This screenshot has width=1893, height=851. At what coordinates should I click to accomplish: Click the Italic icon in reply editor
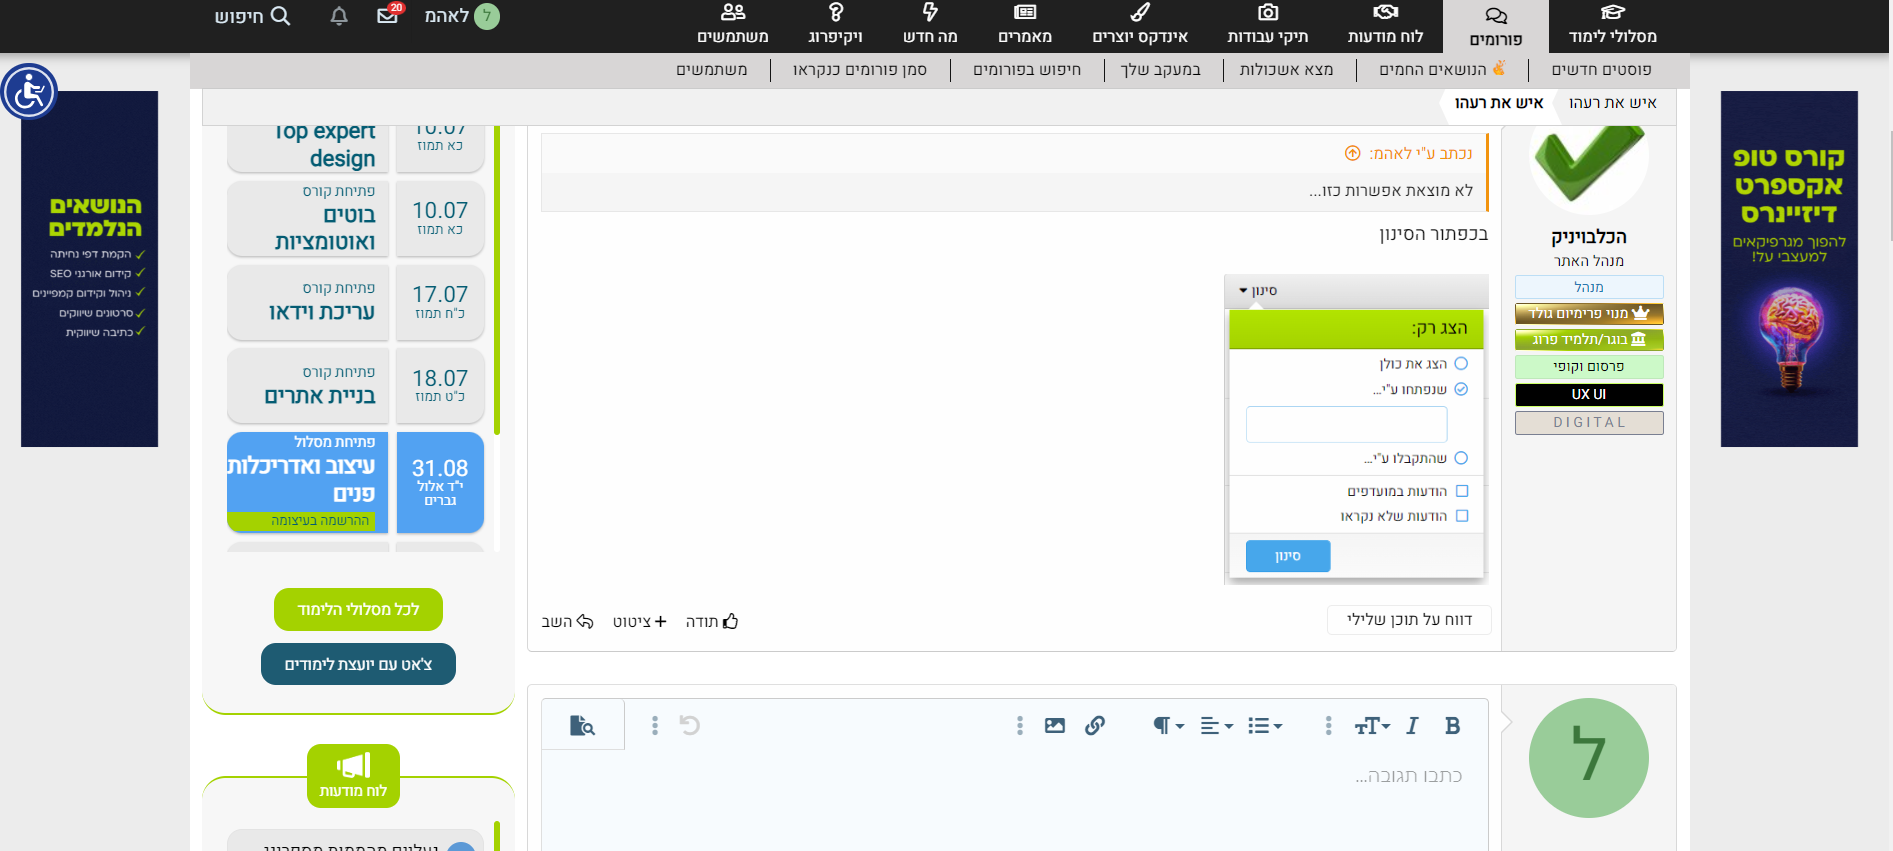pyautogui.click(x=1412, y=726)
